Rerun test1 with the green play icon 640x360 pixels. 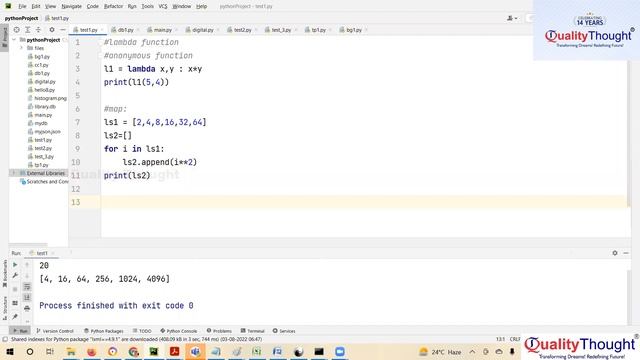(15, 265)
